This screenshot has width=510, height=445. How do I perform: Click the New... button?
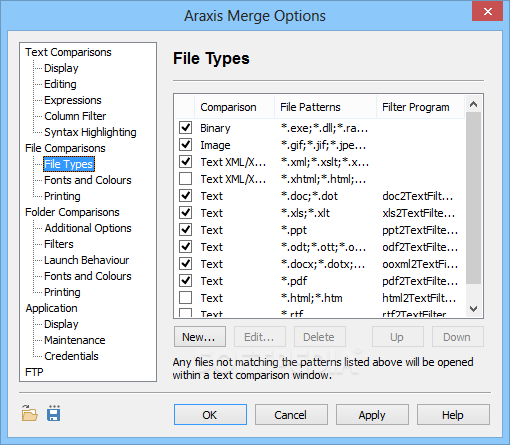click(x=200, y=337)
